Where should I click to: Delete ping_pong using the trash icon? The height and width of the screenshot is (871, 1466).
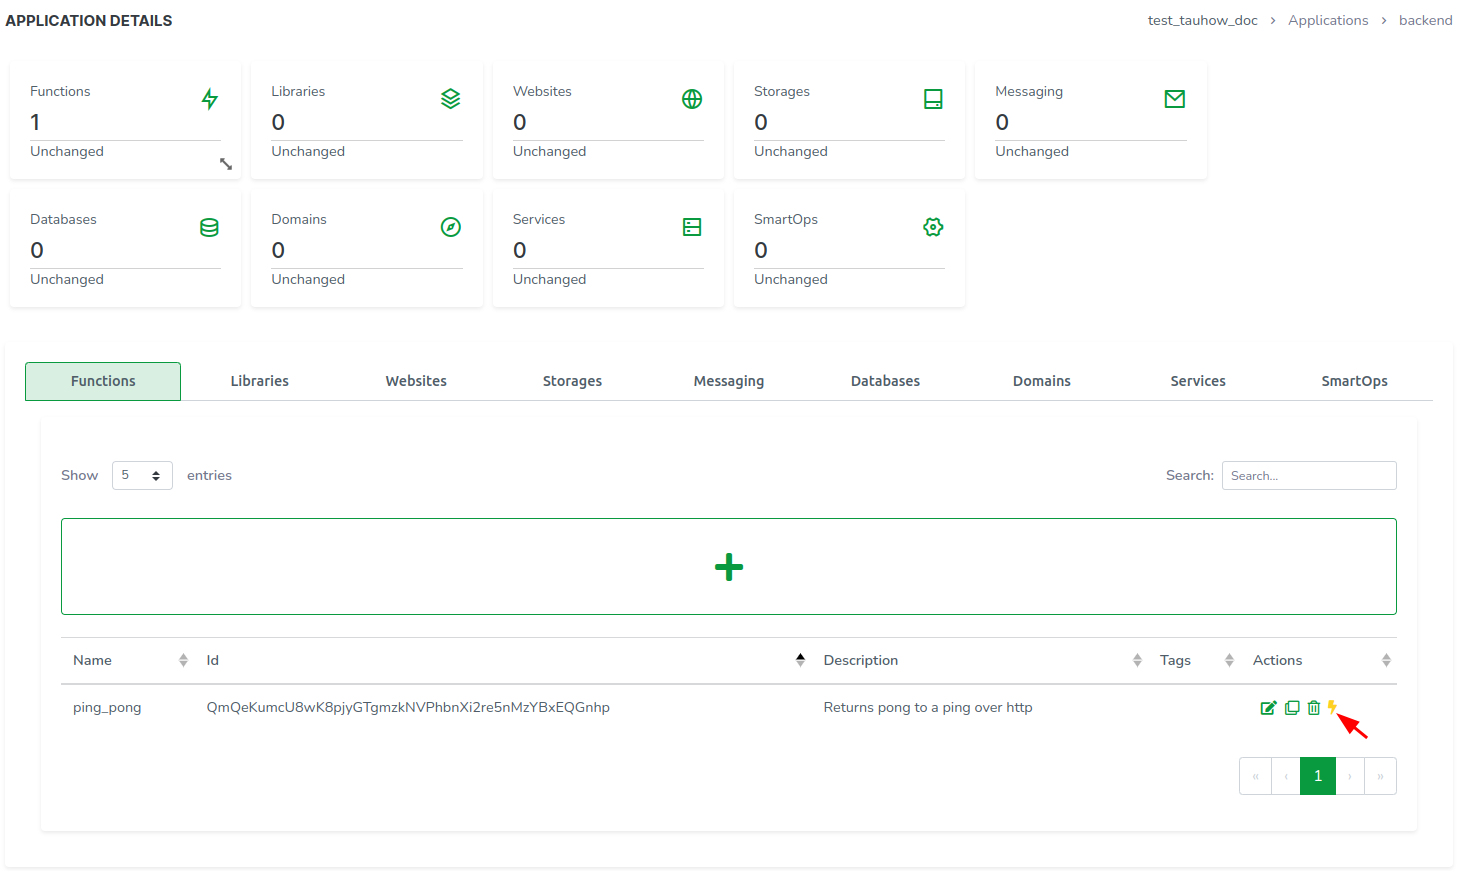coord(1314,708)
